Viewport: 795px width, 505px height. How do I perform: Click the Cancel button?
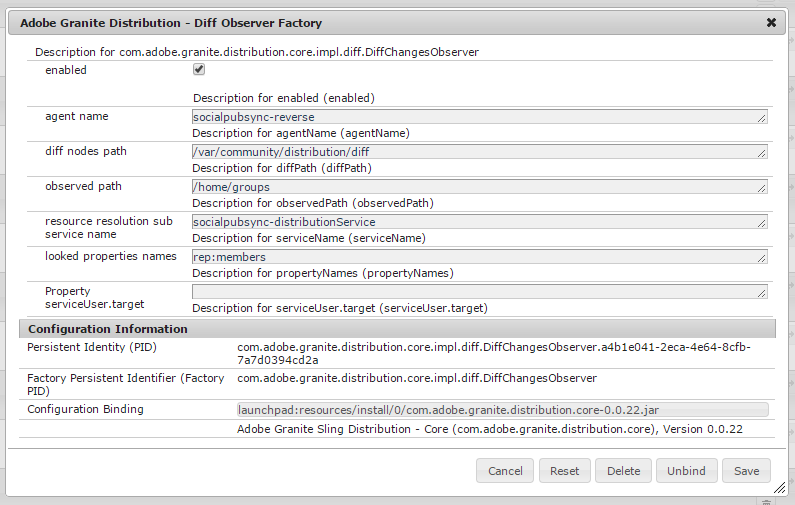tap(505, 471)
